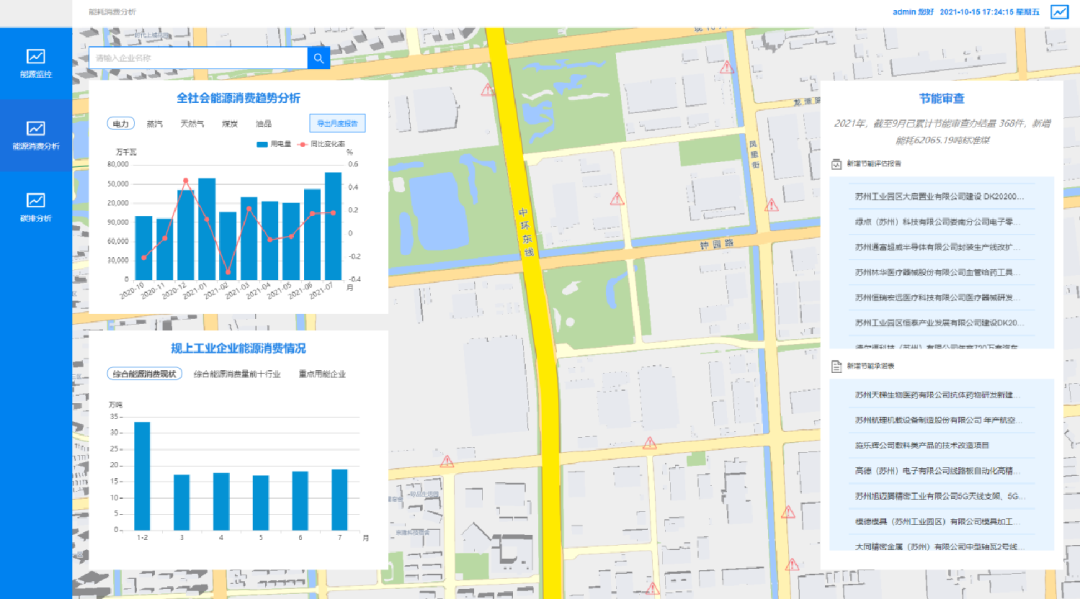Show the 重点用能企业 tab
This screenshot has width=1080, height=599.
(x=322, y=374)
